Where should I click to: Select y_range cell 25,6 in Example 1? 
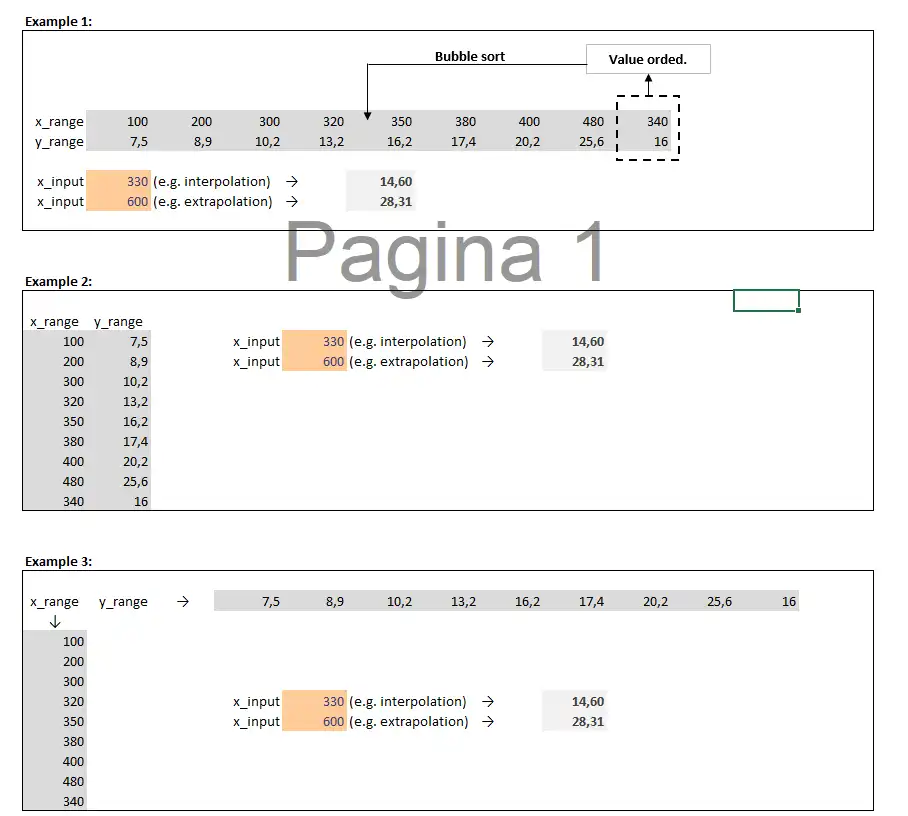tap(574, 141)
